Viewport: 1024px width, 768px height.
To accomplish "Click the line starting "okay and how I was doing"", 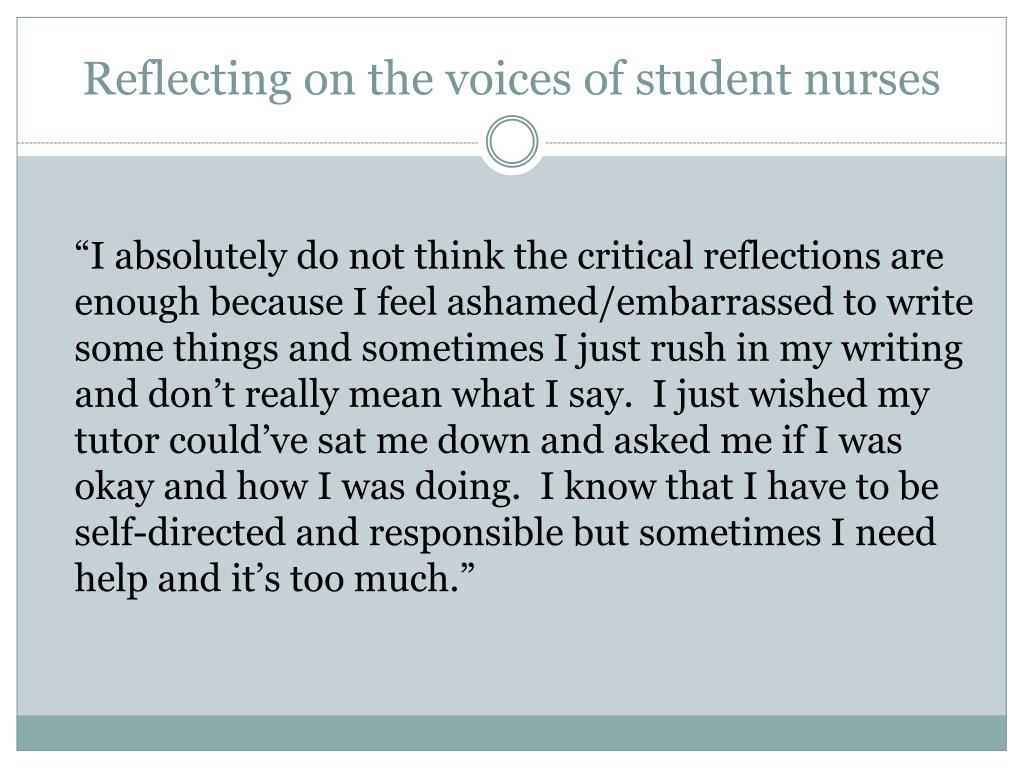I will [x=507, y=487].
